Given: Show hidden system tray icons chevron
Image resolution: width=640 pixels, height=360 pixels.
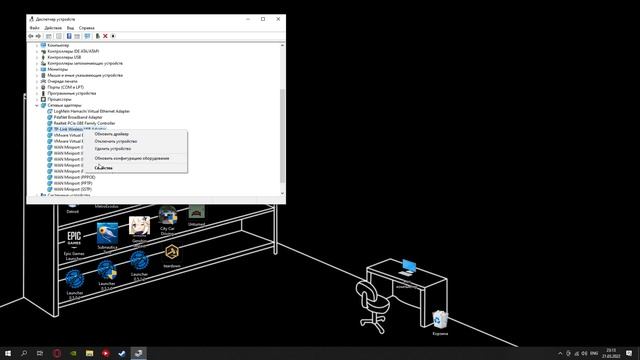Looking at the screenshot, I should (x=560, y=353).
